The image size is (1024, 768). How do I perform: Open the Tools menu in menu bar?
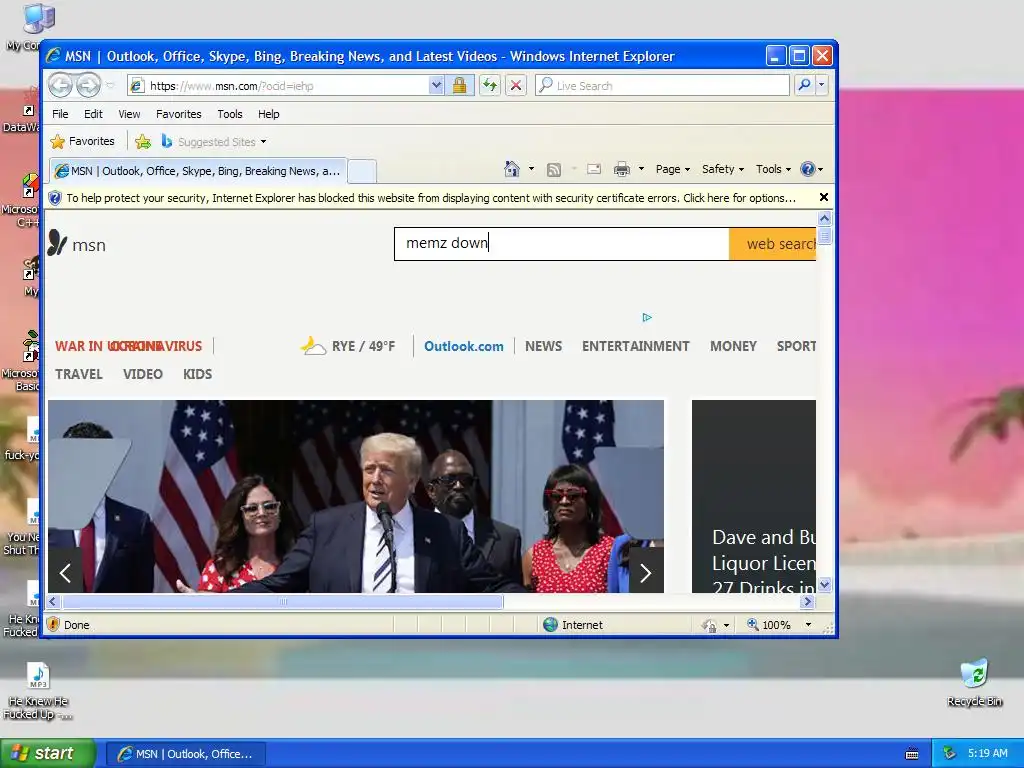click(x=230, y=114)
